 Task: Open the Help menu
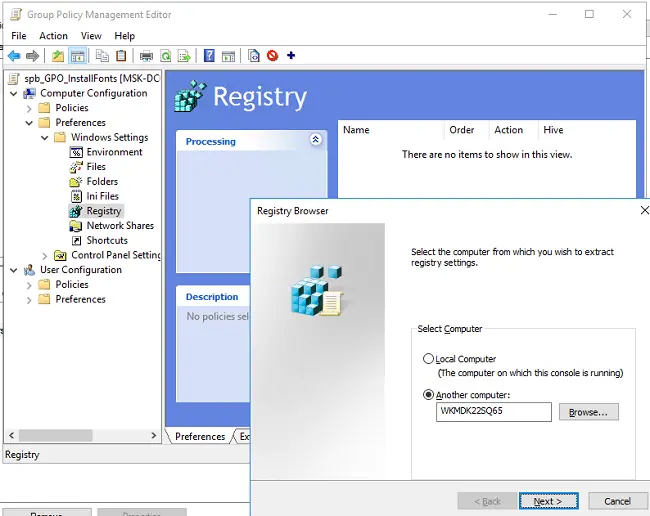tap(124, 36)
